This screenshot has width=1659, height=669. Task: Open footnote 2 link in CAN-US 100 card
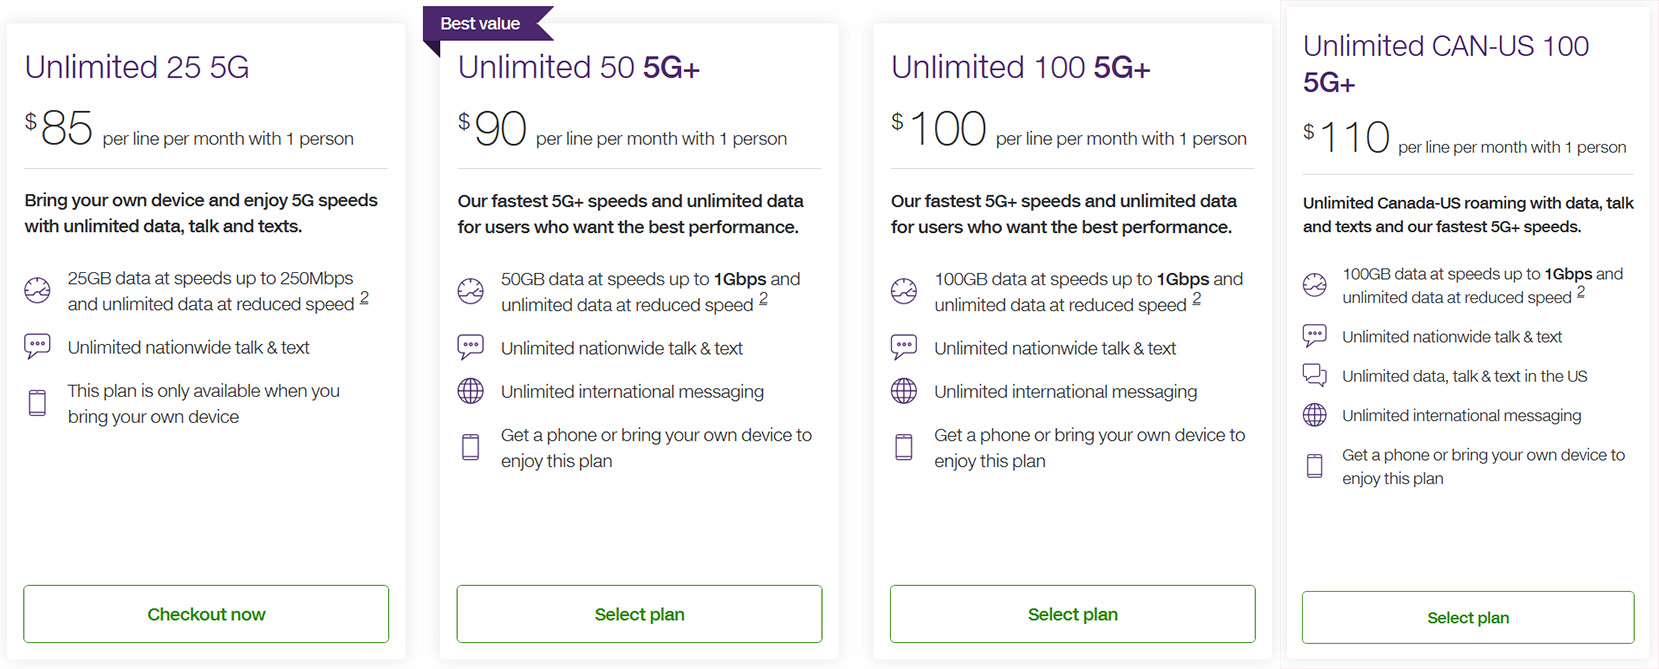[1580, 292]
